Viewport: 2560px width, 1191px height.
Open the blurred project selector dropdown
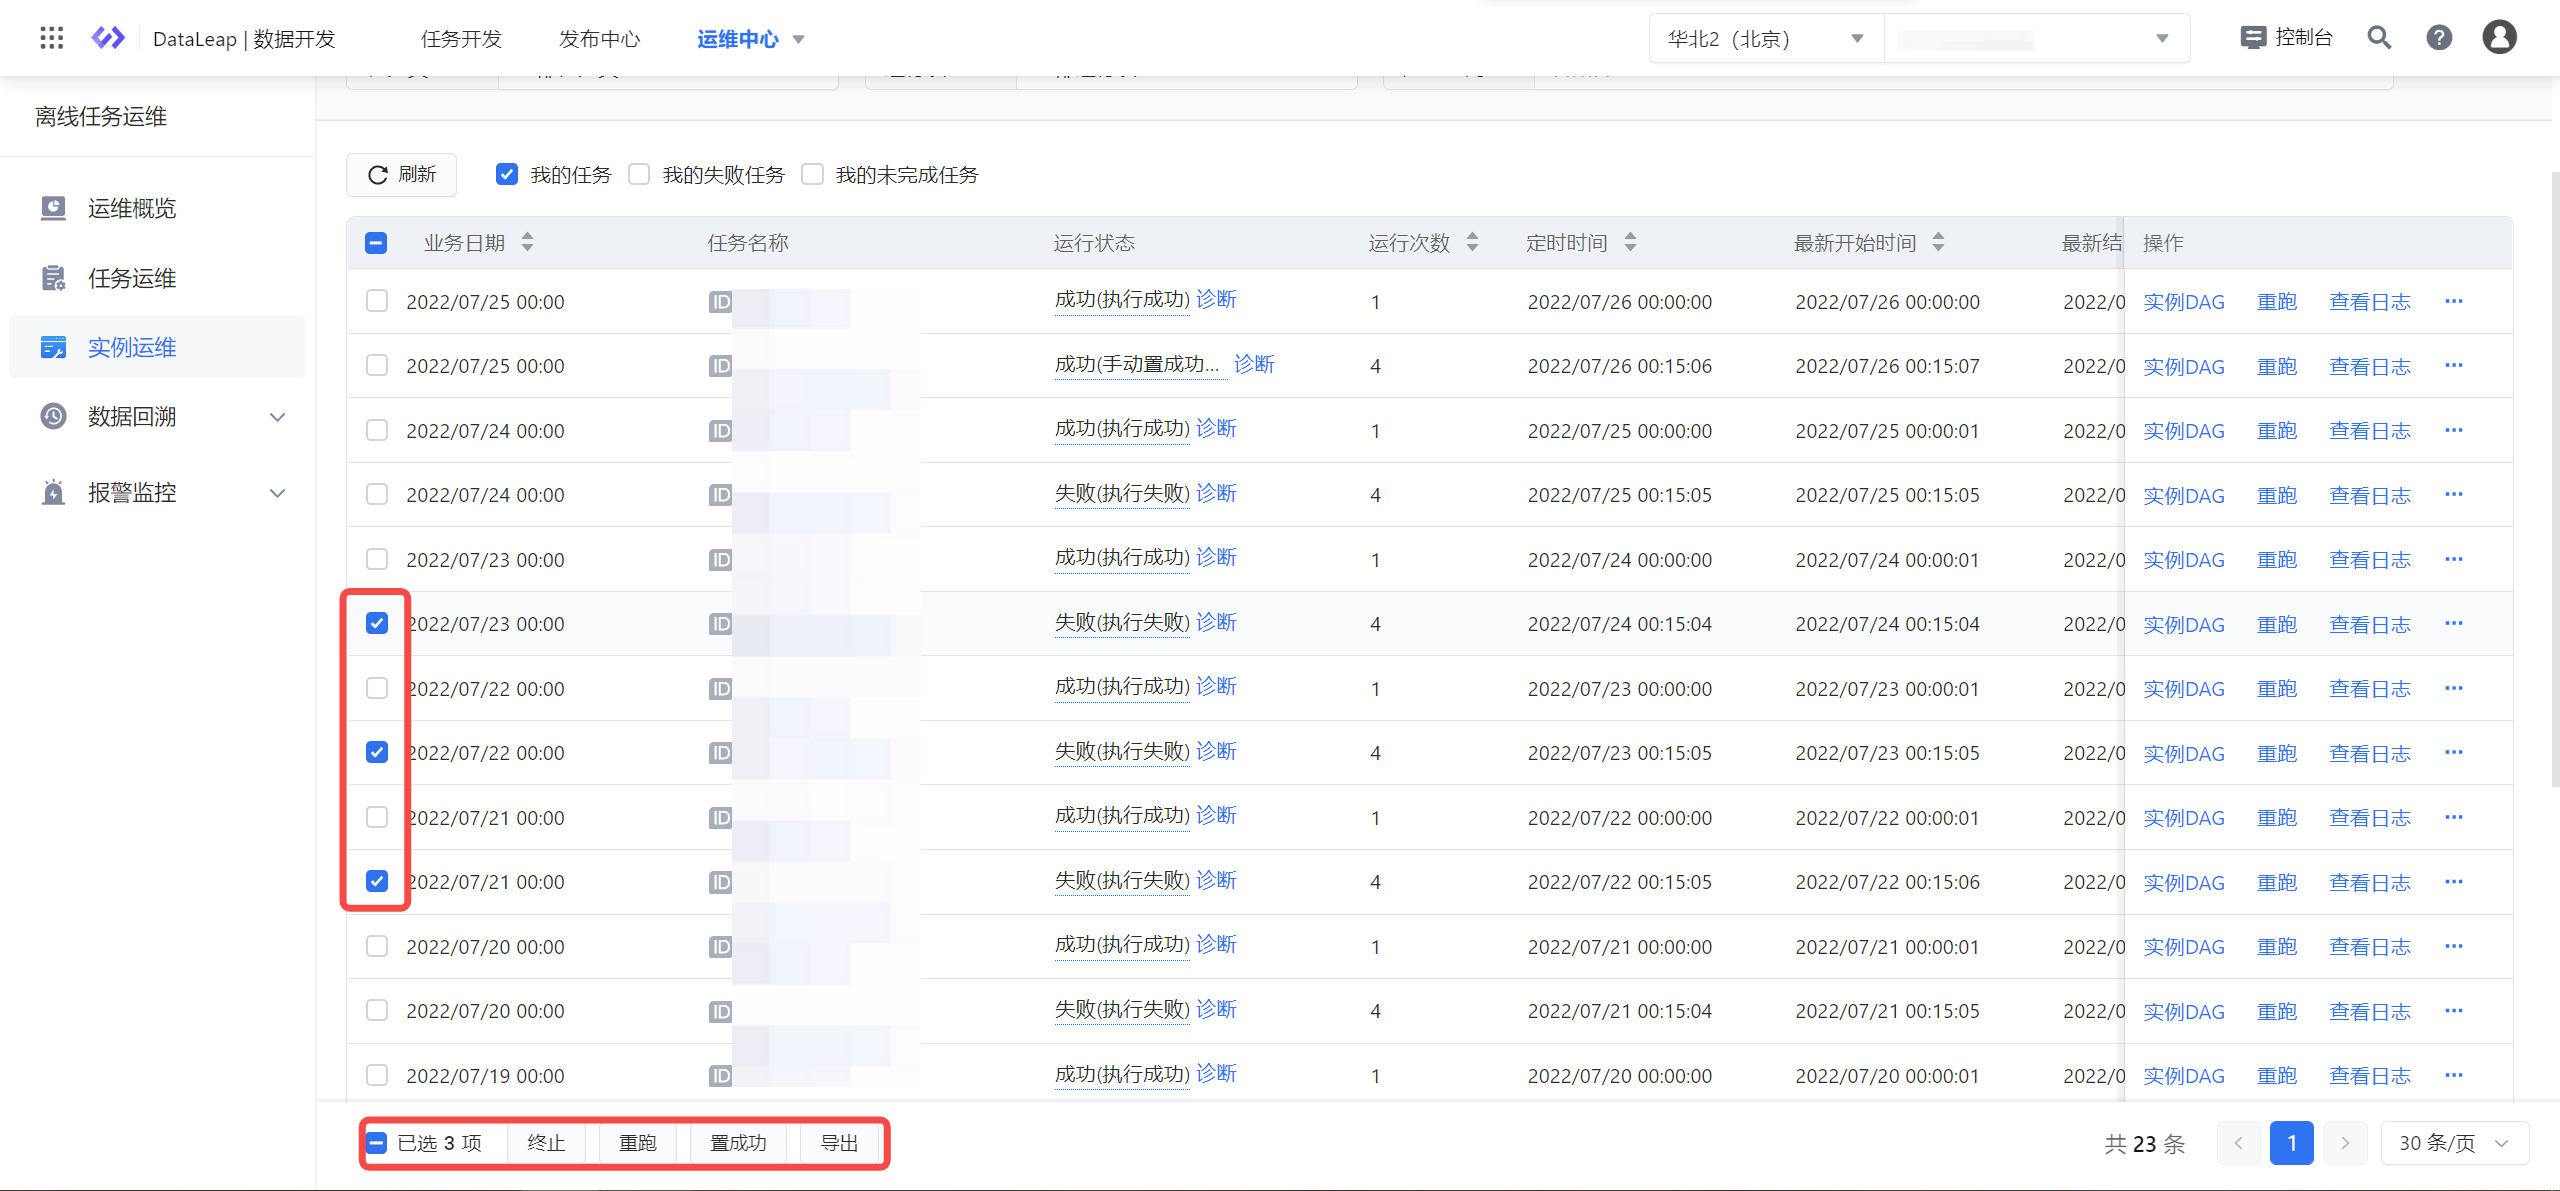[2037, 39]
